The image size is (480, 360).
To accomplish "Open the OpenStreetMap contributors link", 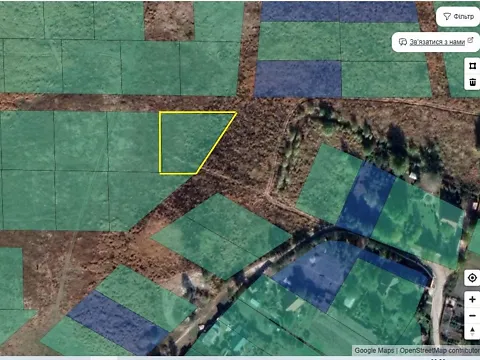I will (x=440, y=350).
